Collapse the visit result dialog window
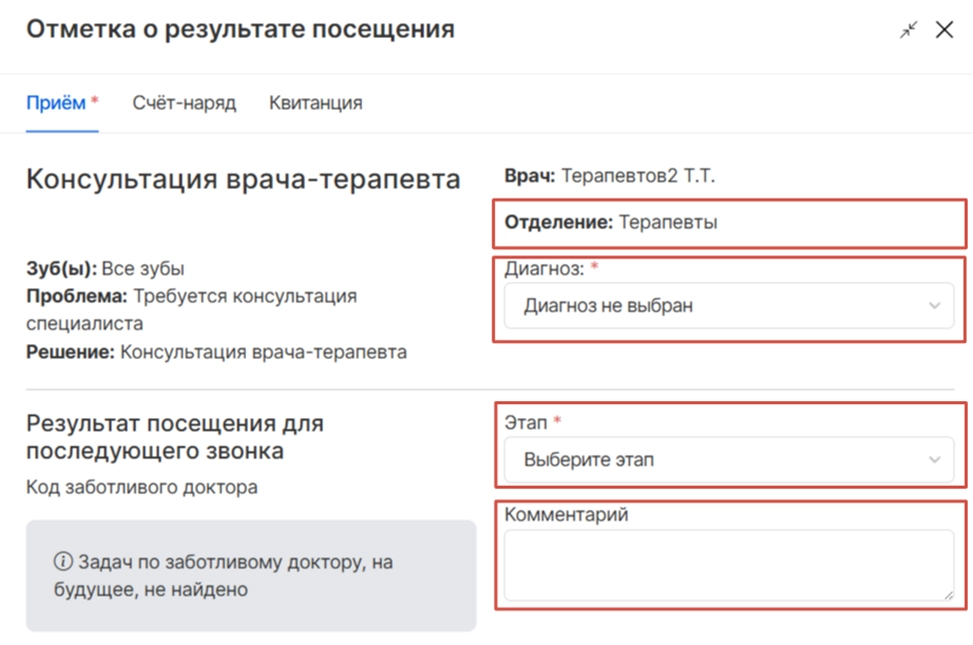Image resolution: width=973 pixels, height=645 pixels. [908, 30]
